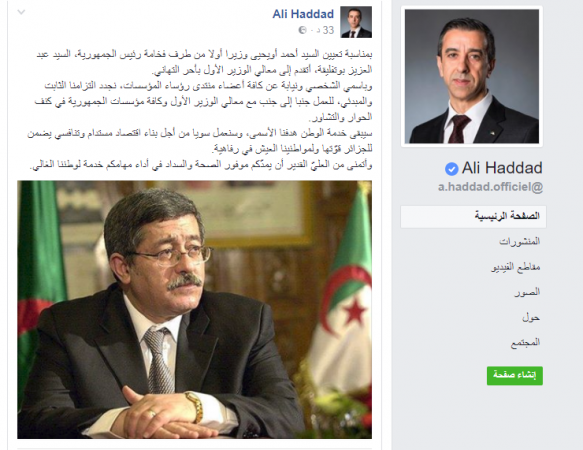This screenshot has width=583, height=450.
Task: Open the المنشورات sidebar section
Action: coord(519,242)
